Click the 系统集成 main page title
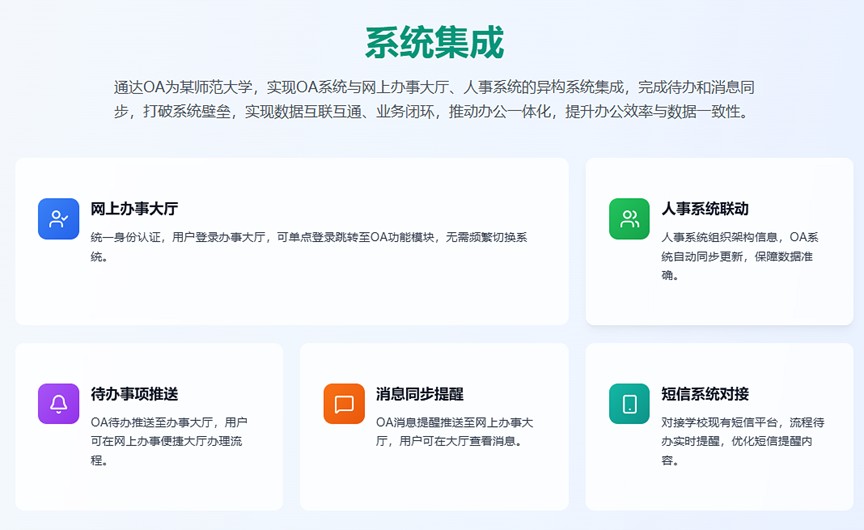This screenshot has width=864, height=530. (x=434, y=43)
